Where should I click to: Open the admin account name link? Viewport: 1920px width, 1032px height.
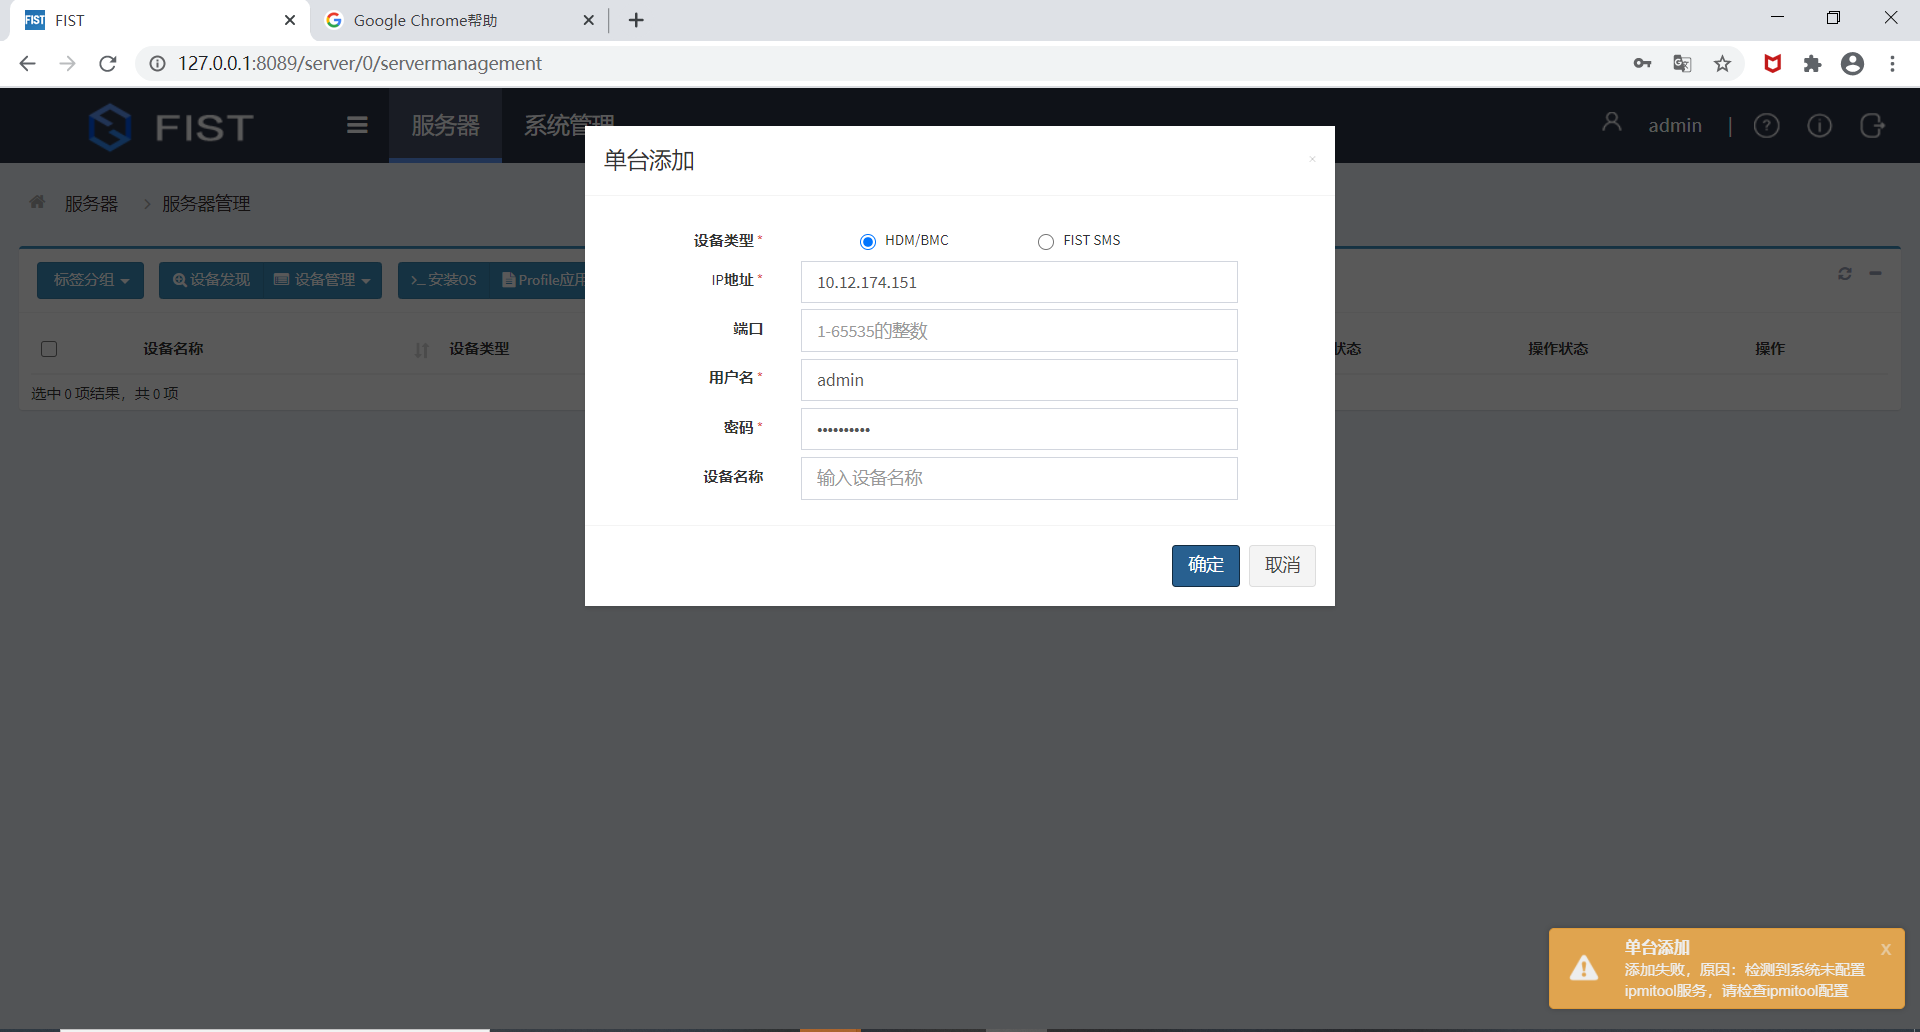pyautogui.click(x=1675, y=125)
